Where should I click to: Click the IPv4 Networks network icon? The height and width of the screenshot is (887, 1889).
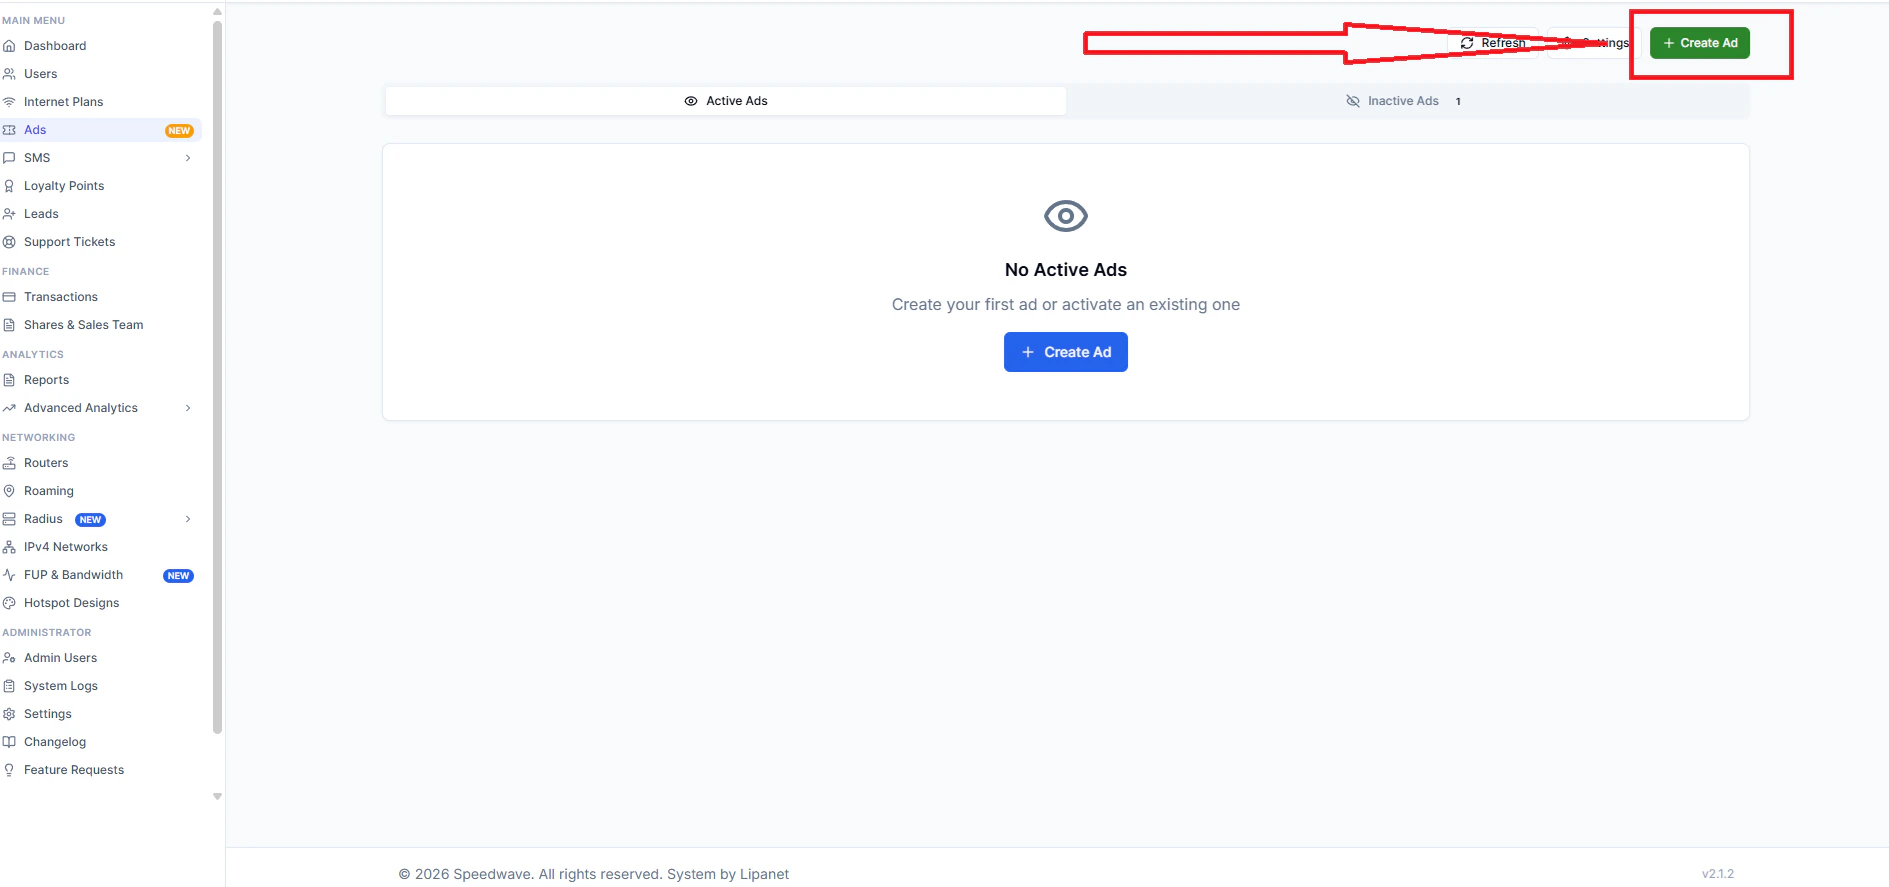[9, 547]
